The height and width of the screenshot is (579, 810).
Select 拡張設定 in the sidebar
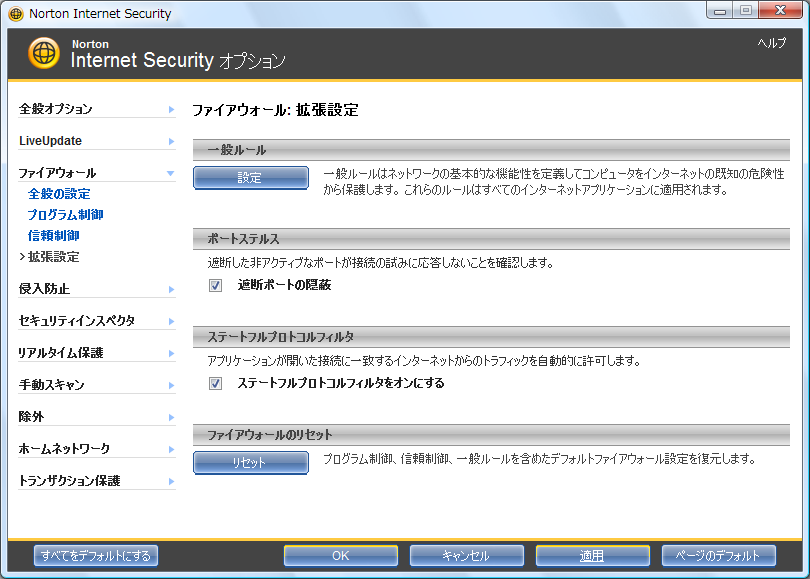[x=53, y=257]
